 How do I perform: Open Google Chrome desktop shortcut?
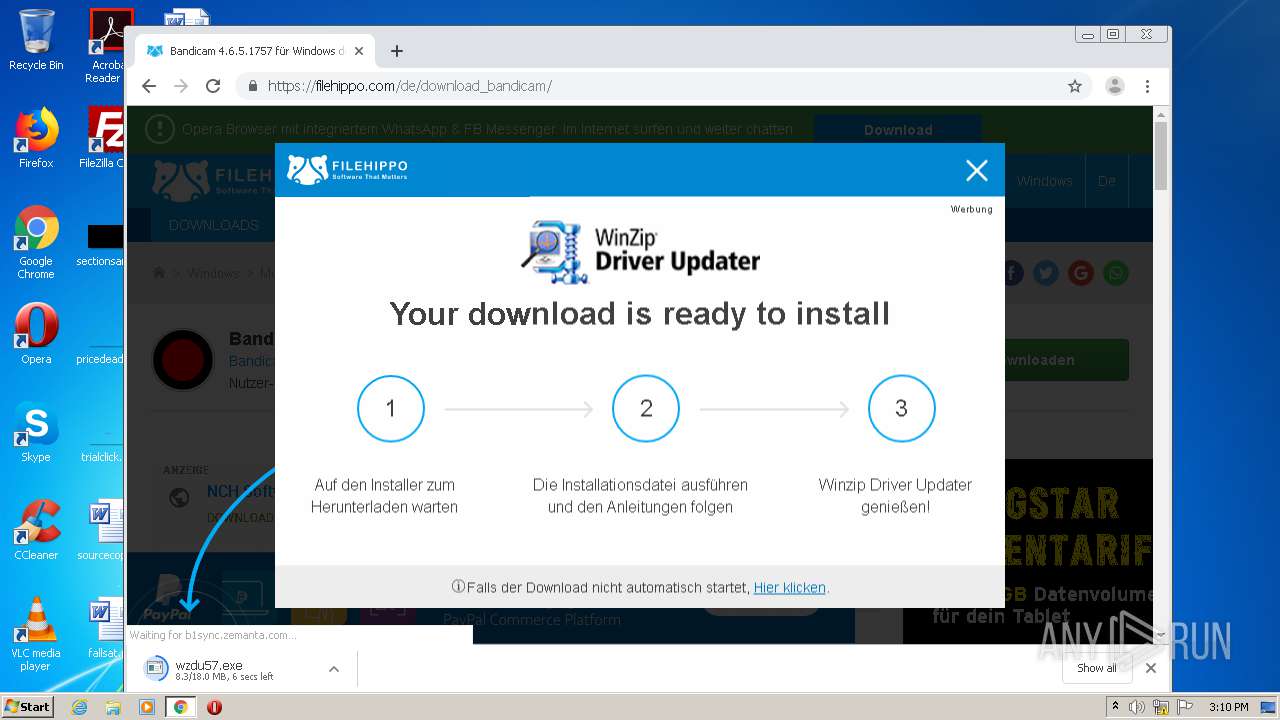(x=36, y=242)
